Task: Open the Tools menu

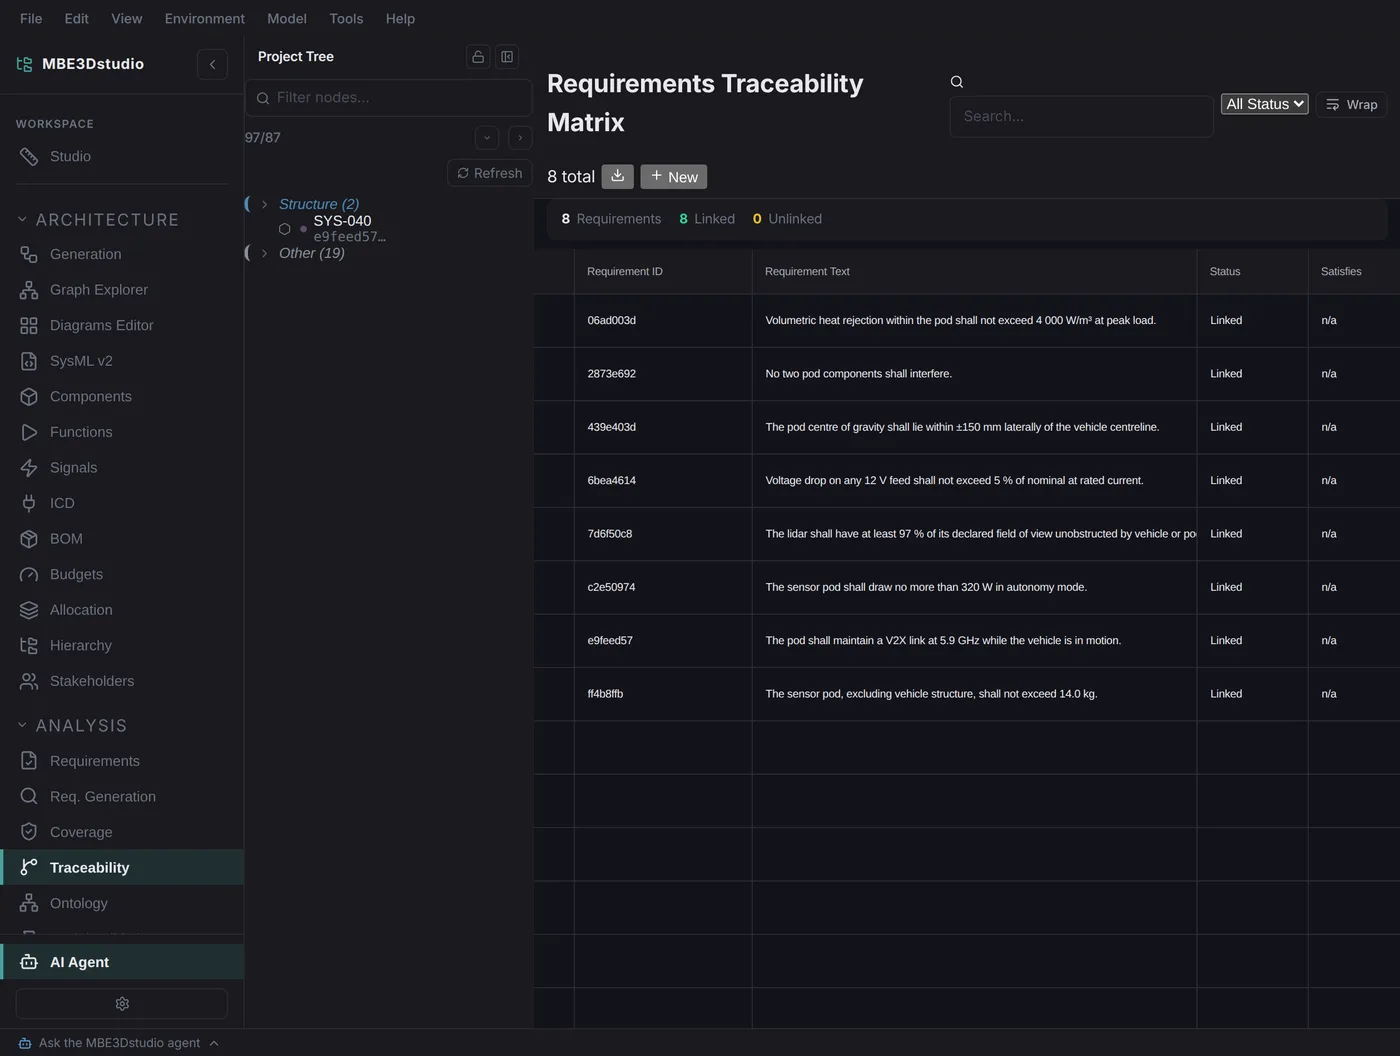Action: point(346,19)
